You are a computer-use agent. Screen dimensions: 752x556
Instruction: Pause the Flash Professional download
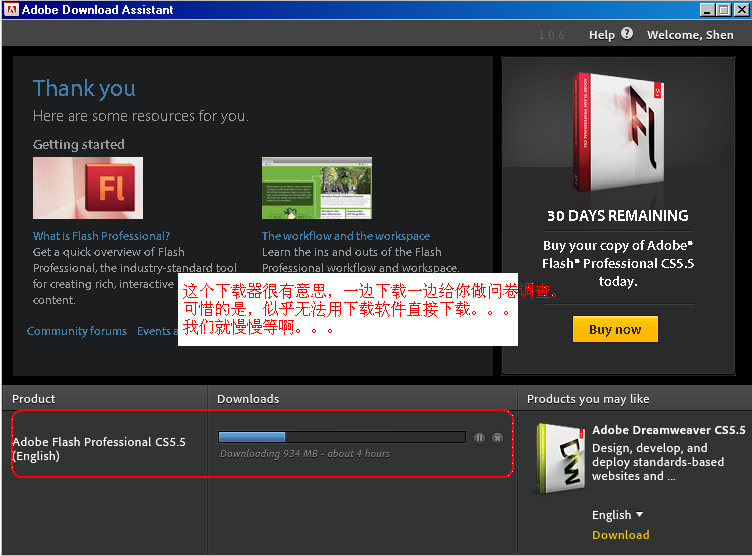pyautogui.click(x=479, y=438)
